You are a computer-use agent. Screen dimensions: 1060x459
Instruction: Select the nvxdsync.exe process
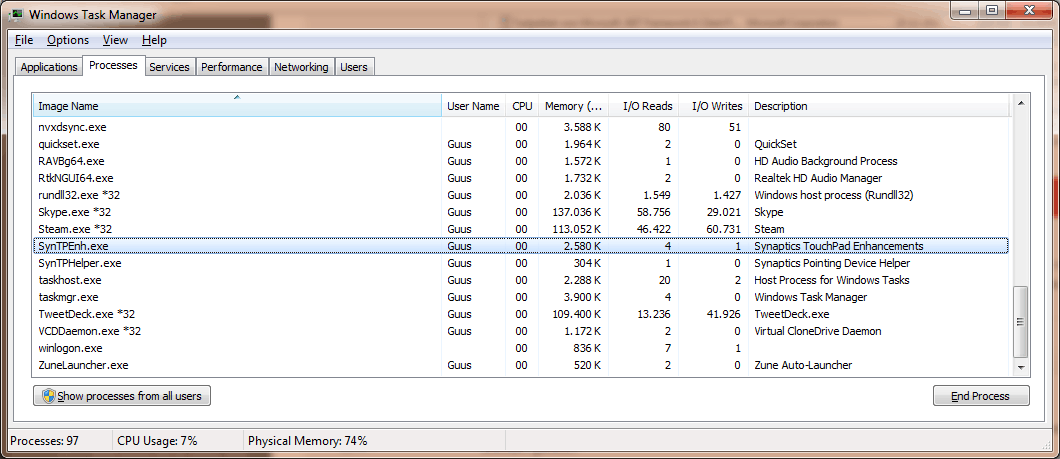[x=521, y=127]
